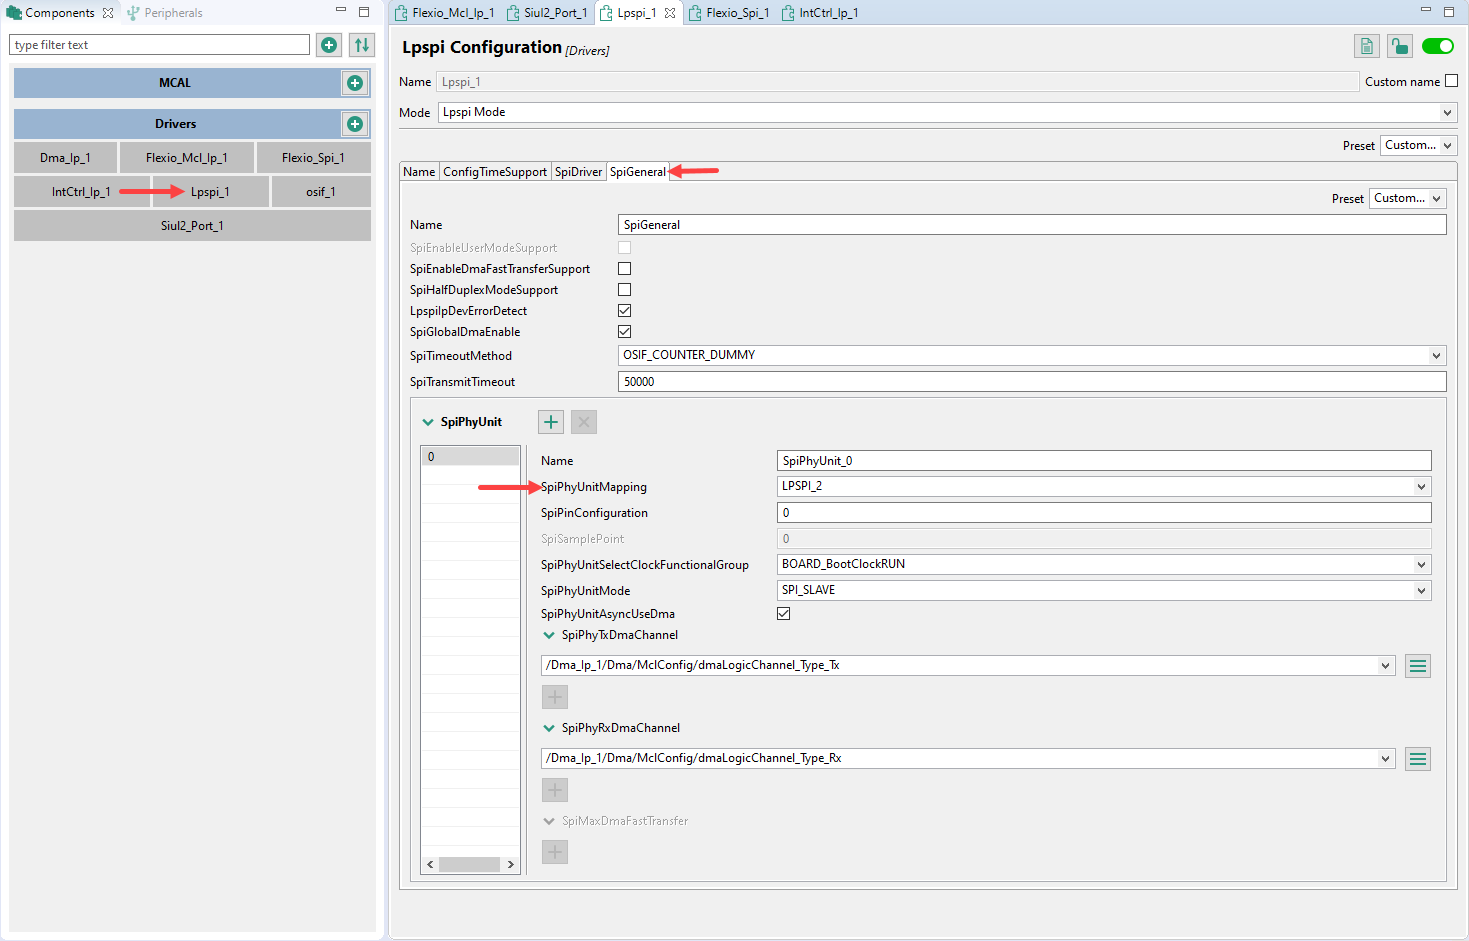Disable the SpiPhyUnitAsyncUseDma checkbox
The width and height of the screenshot is (1469, 941).
click(x=783, y=613)
